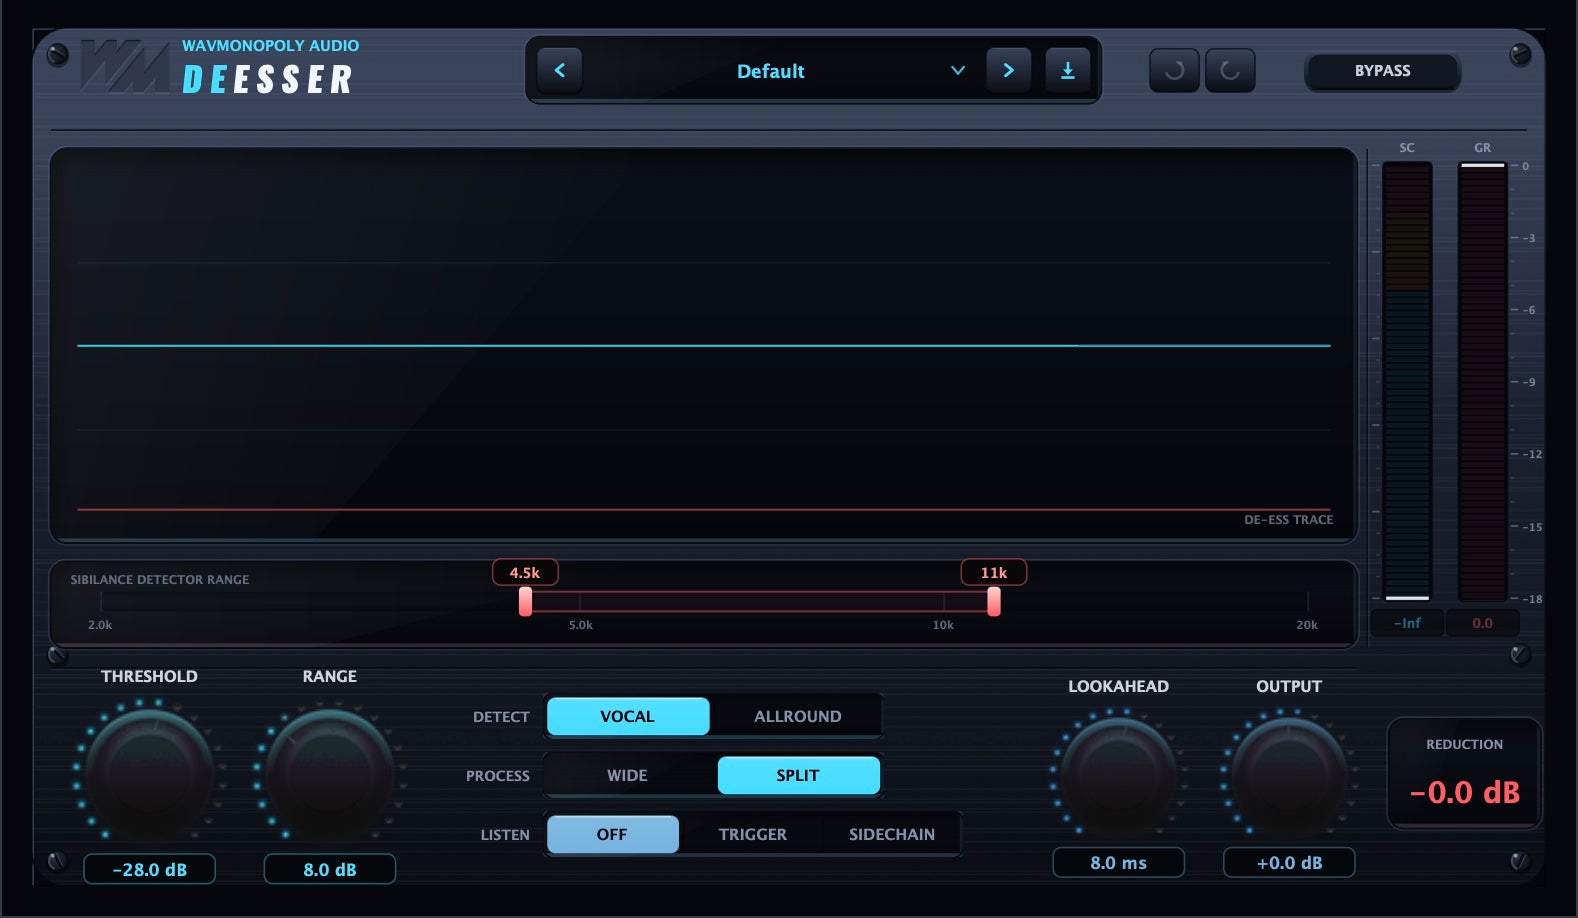
Task: Click the GR meter 0.0 readout
Action: tap(1482, 623)
